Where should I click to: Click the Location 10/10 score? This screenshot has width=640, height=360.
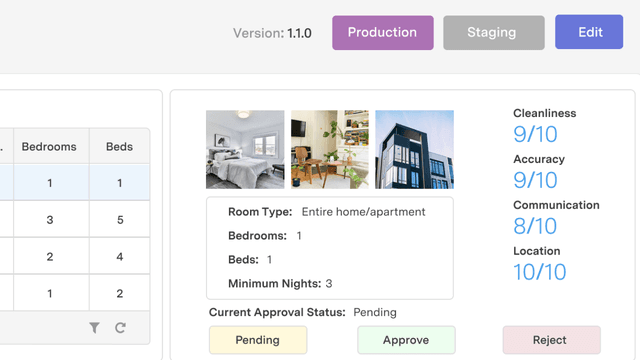pos(540,272)
